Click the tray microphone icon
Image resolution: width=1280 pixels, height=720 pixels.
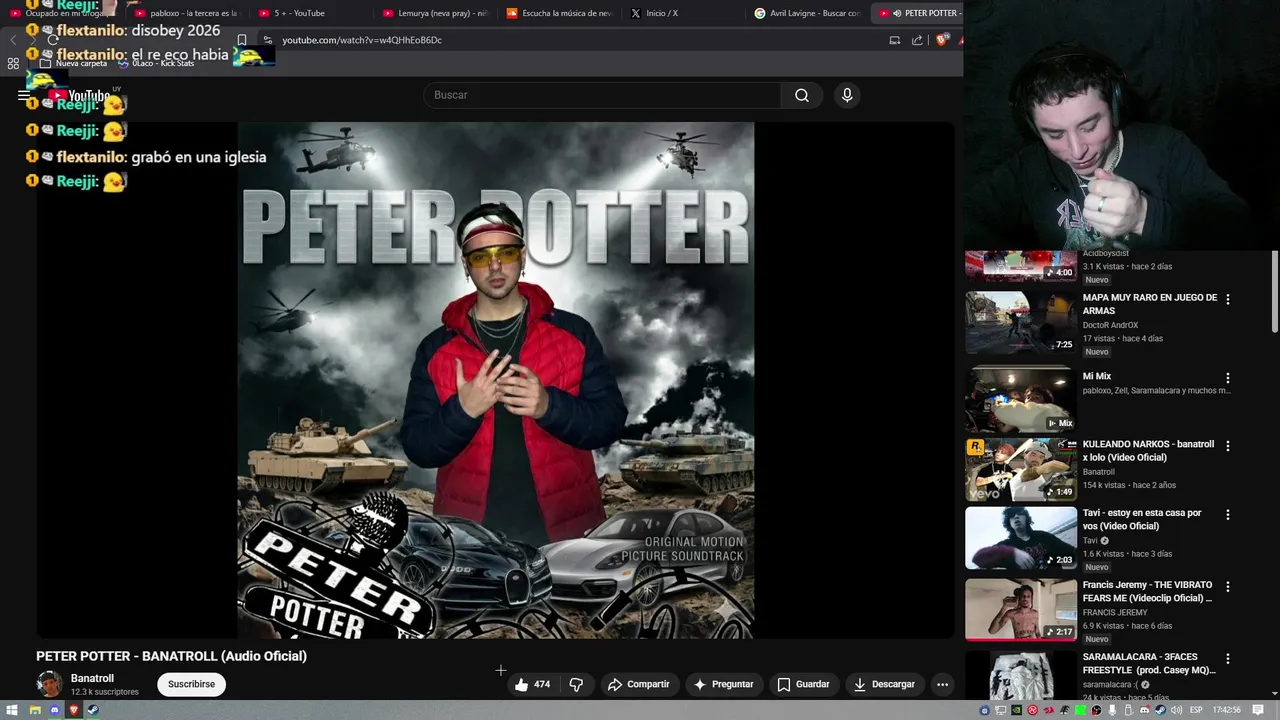click(x=1112, y=710)
